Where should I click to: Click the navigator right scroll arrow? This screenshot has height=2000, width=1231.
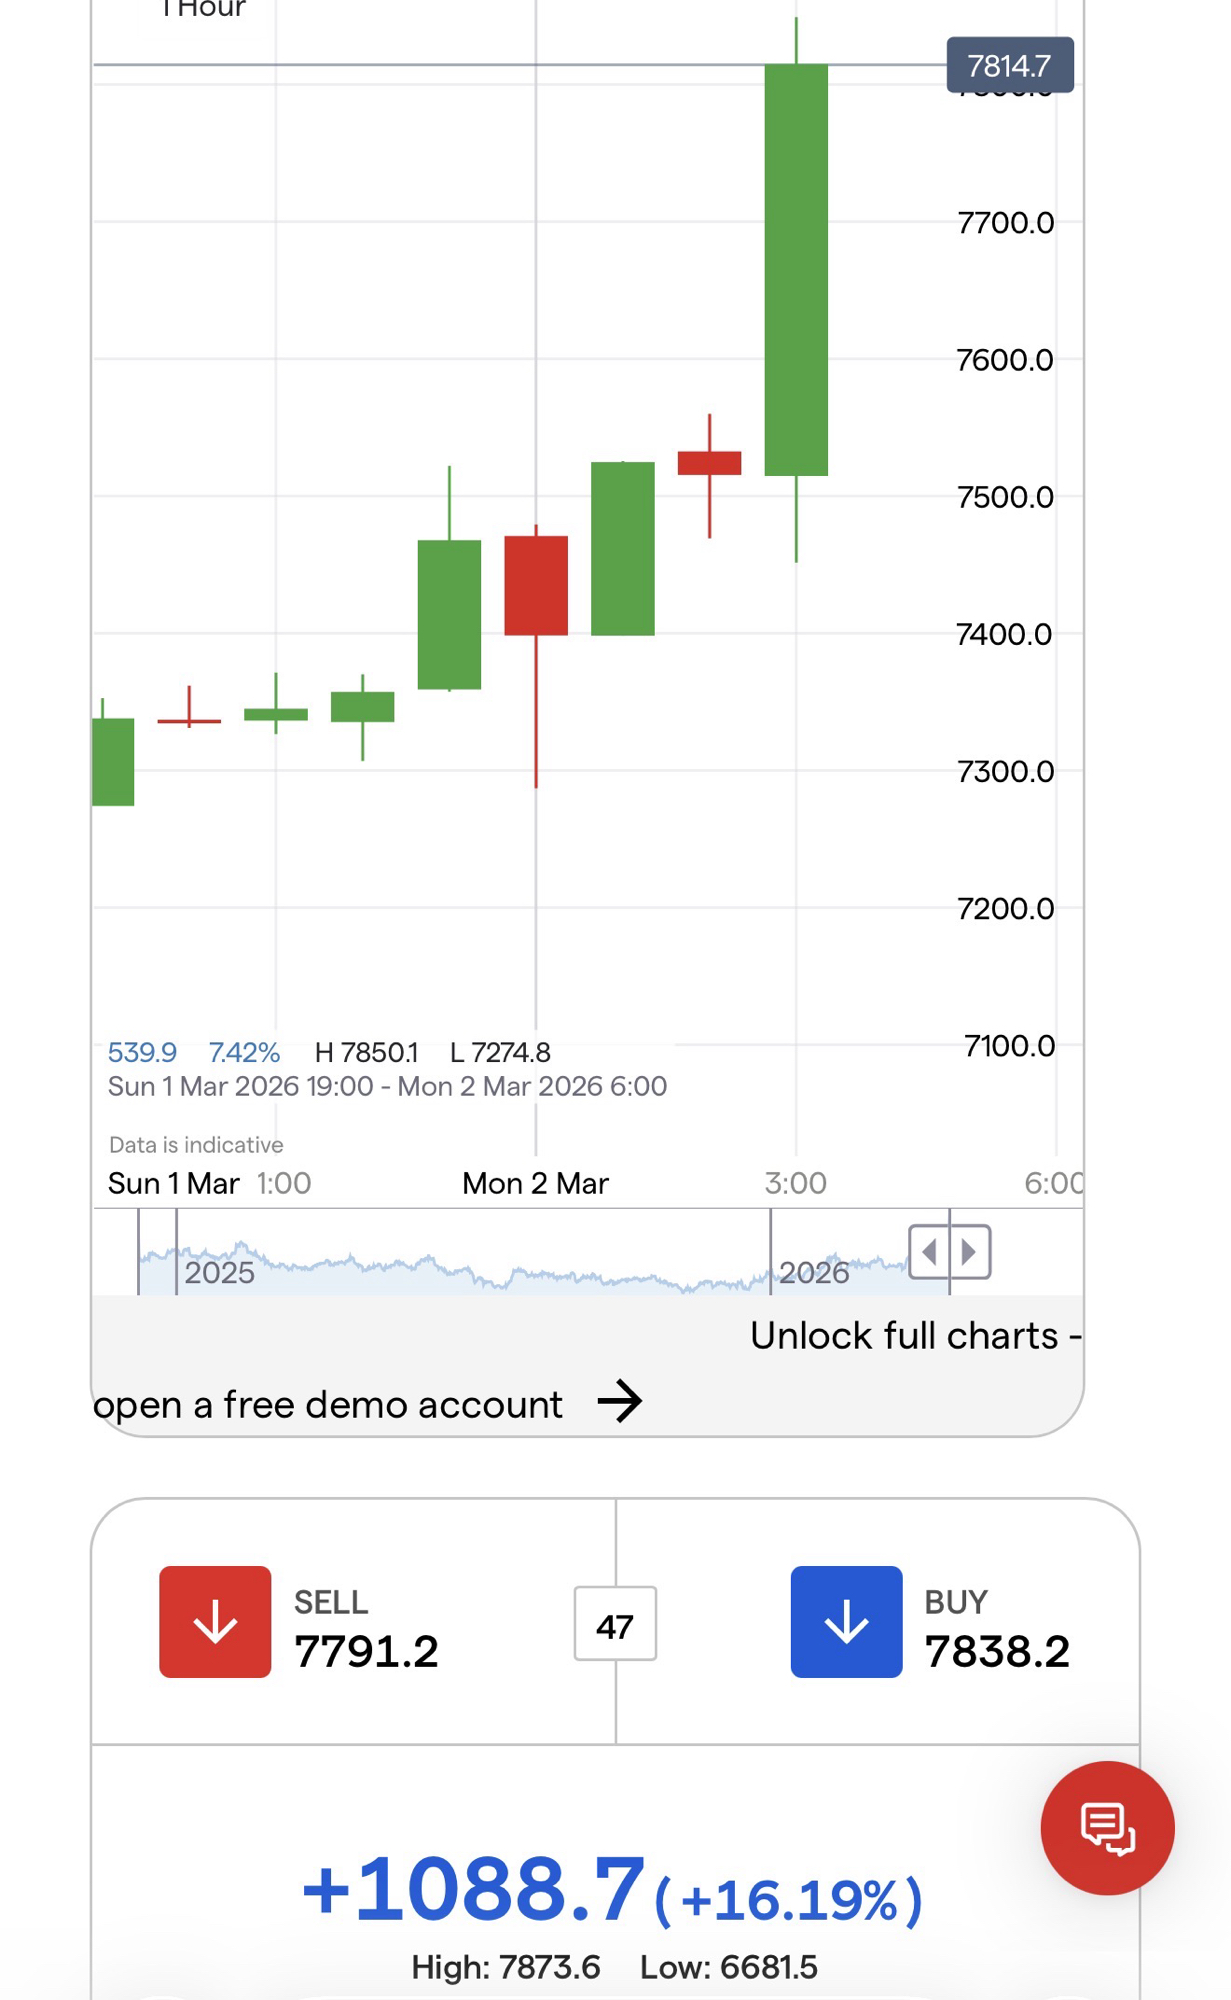[969, 1251]
